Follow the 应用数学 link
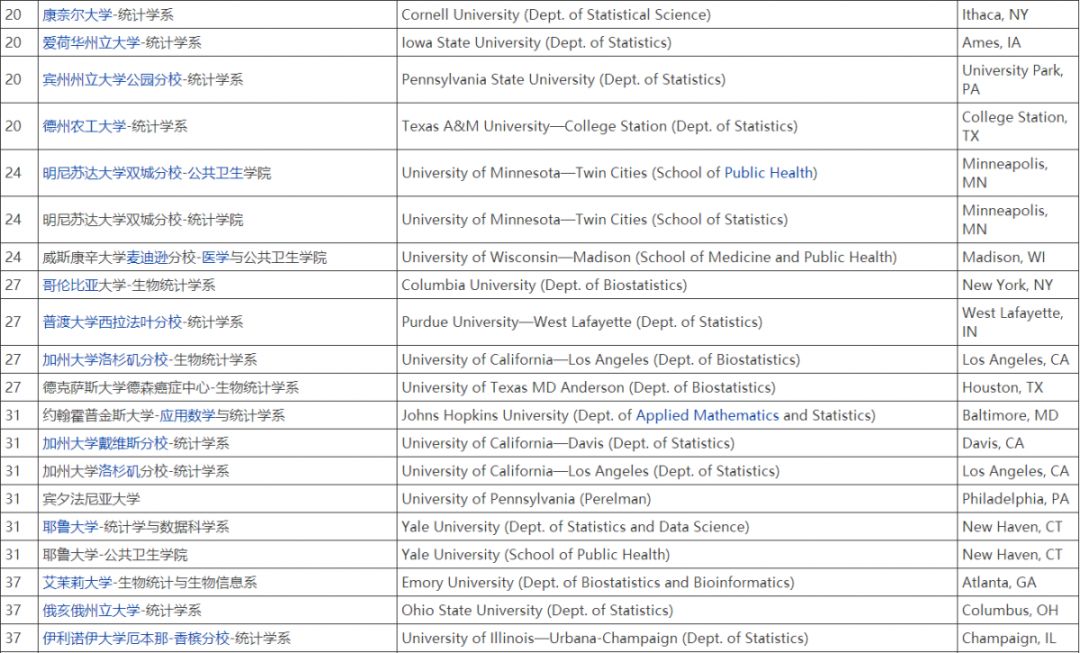1080x653 pixels. tap(187, 415)
